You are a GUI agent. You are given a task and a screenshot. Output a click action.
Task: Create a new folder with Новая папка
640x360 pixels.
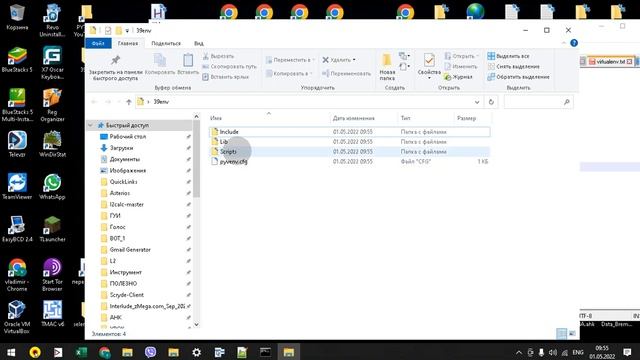tap(387, 67)
